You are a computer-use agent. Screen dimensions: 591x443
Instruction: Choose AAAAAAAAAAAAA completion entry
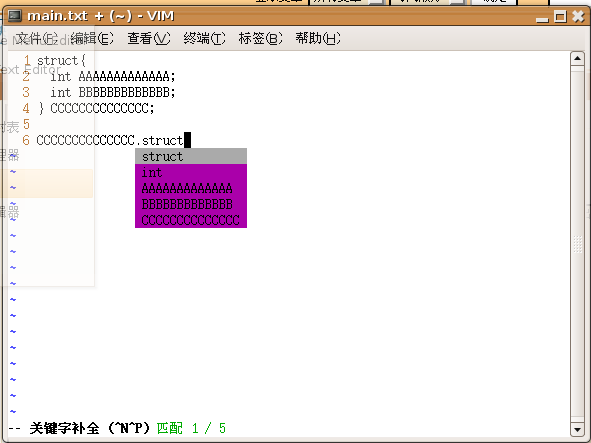pos(191,188)
